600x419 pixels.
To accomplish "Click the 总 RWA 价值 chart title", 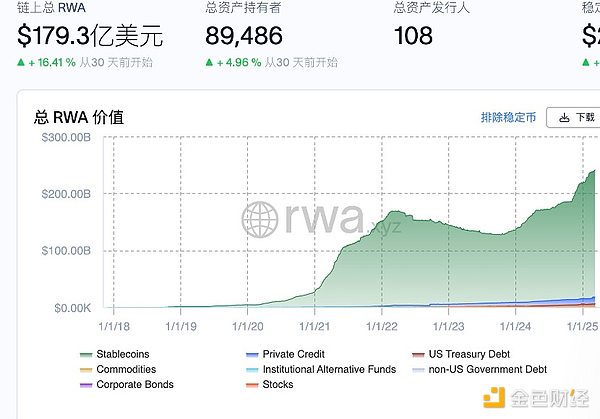I will (80, 117).
